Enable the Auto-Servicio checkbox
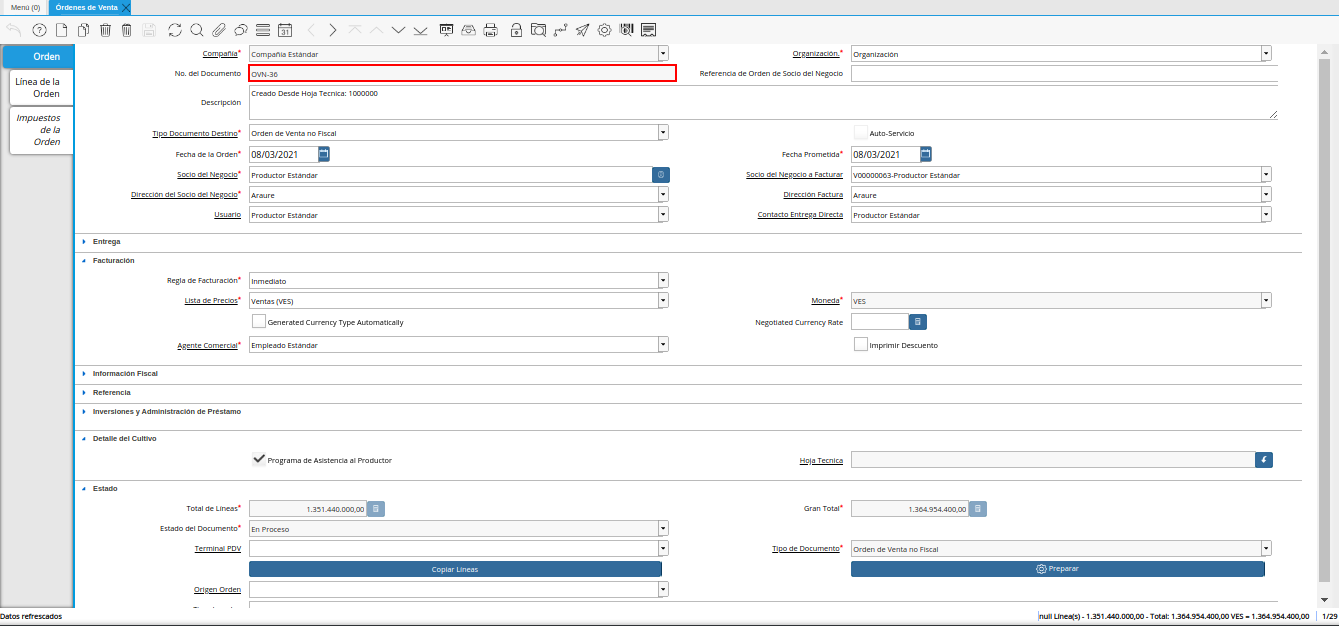This screenshot has height=626, width=1339. click(x=861, y=132)
